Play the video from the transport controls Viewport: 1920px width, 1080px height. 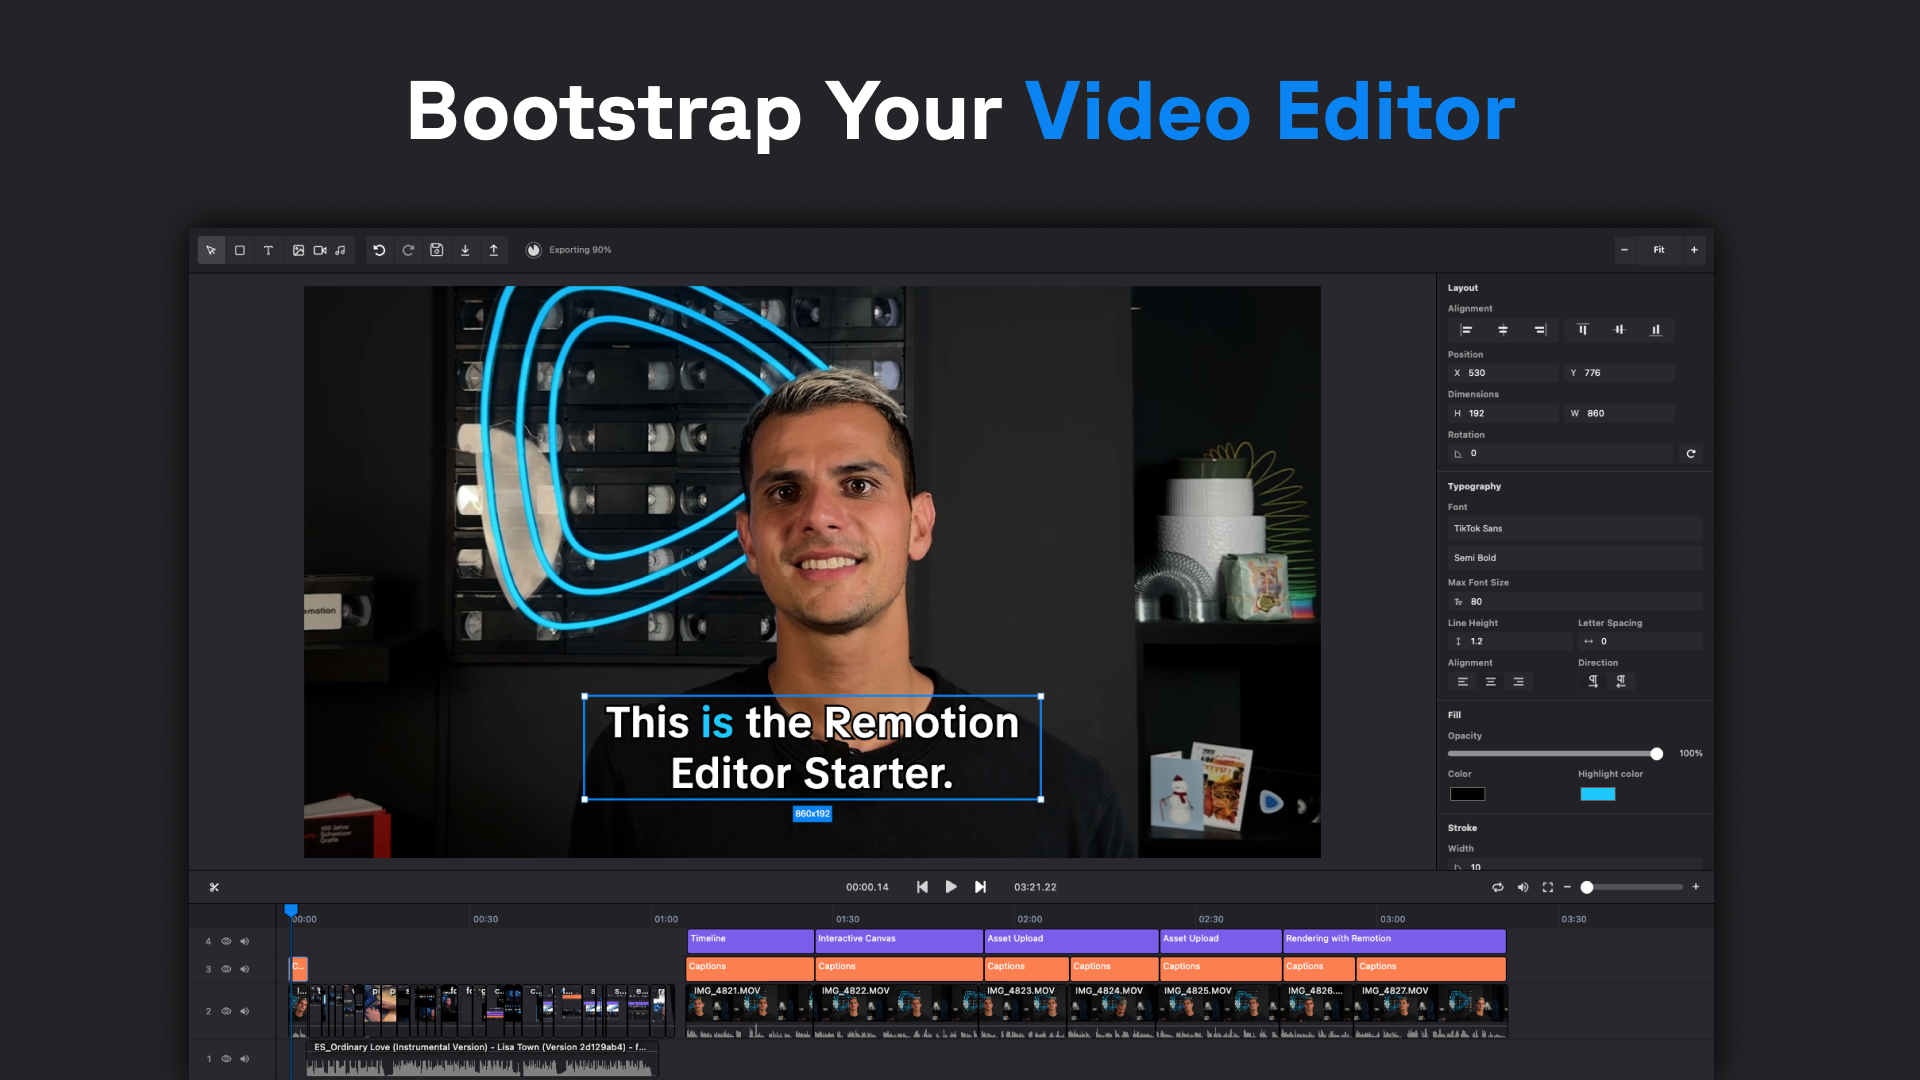tap(951, 886)
